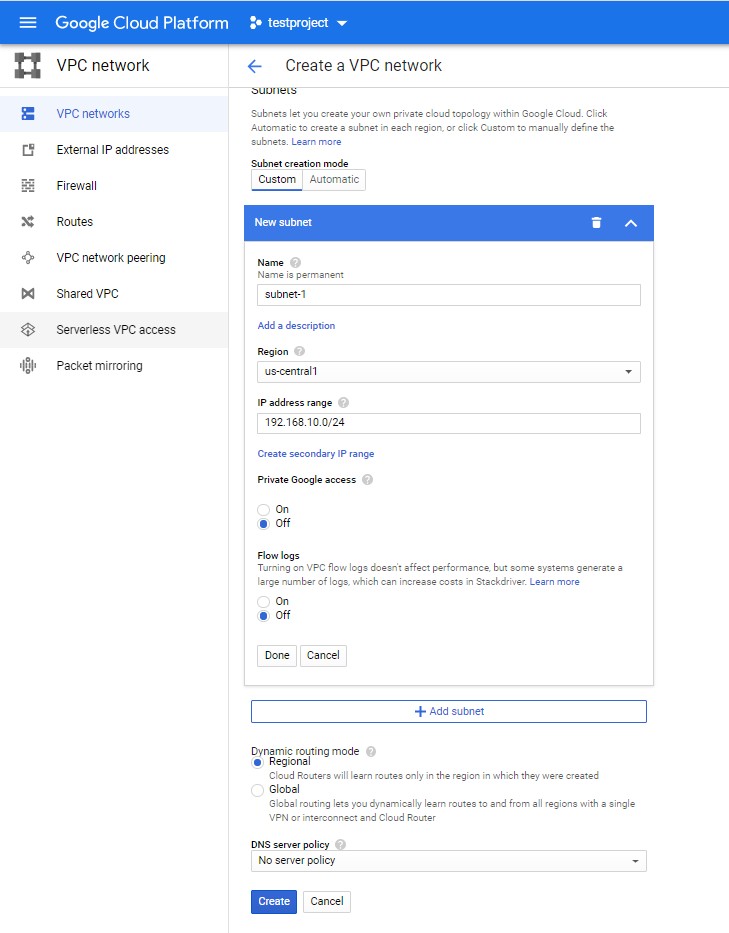The width and height of the screenshot is (729, 933).
Task: Select Global dynamic routing mode
Action: (257, 790)
